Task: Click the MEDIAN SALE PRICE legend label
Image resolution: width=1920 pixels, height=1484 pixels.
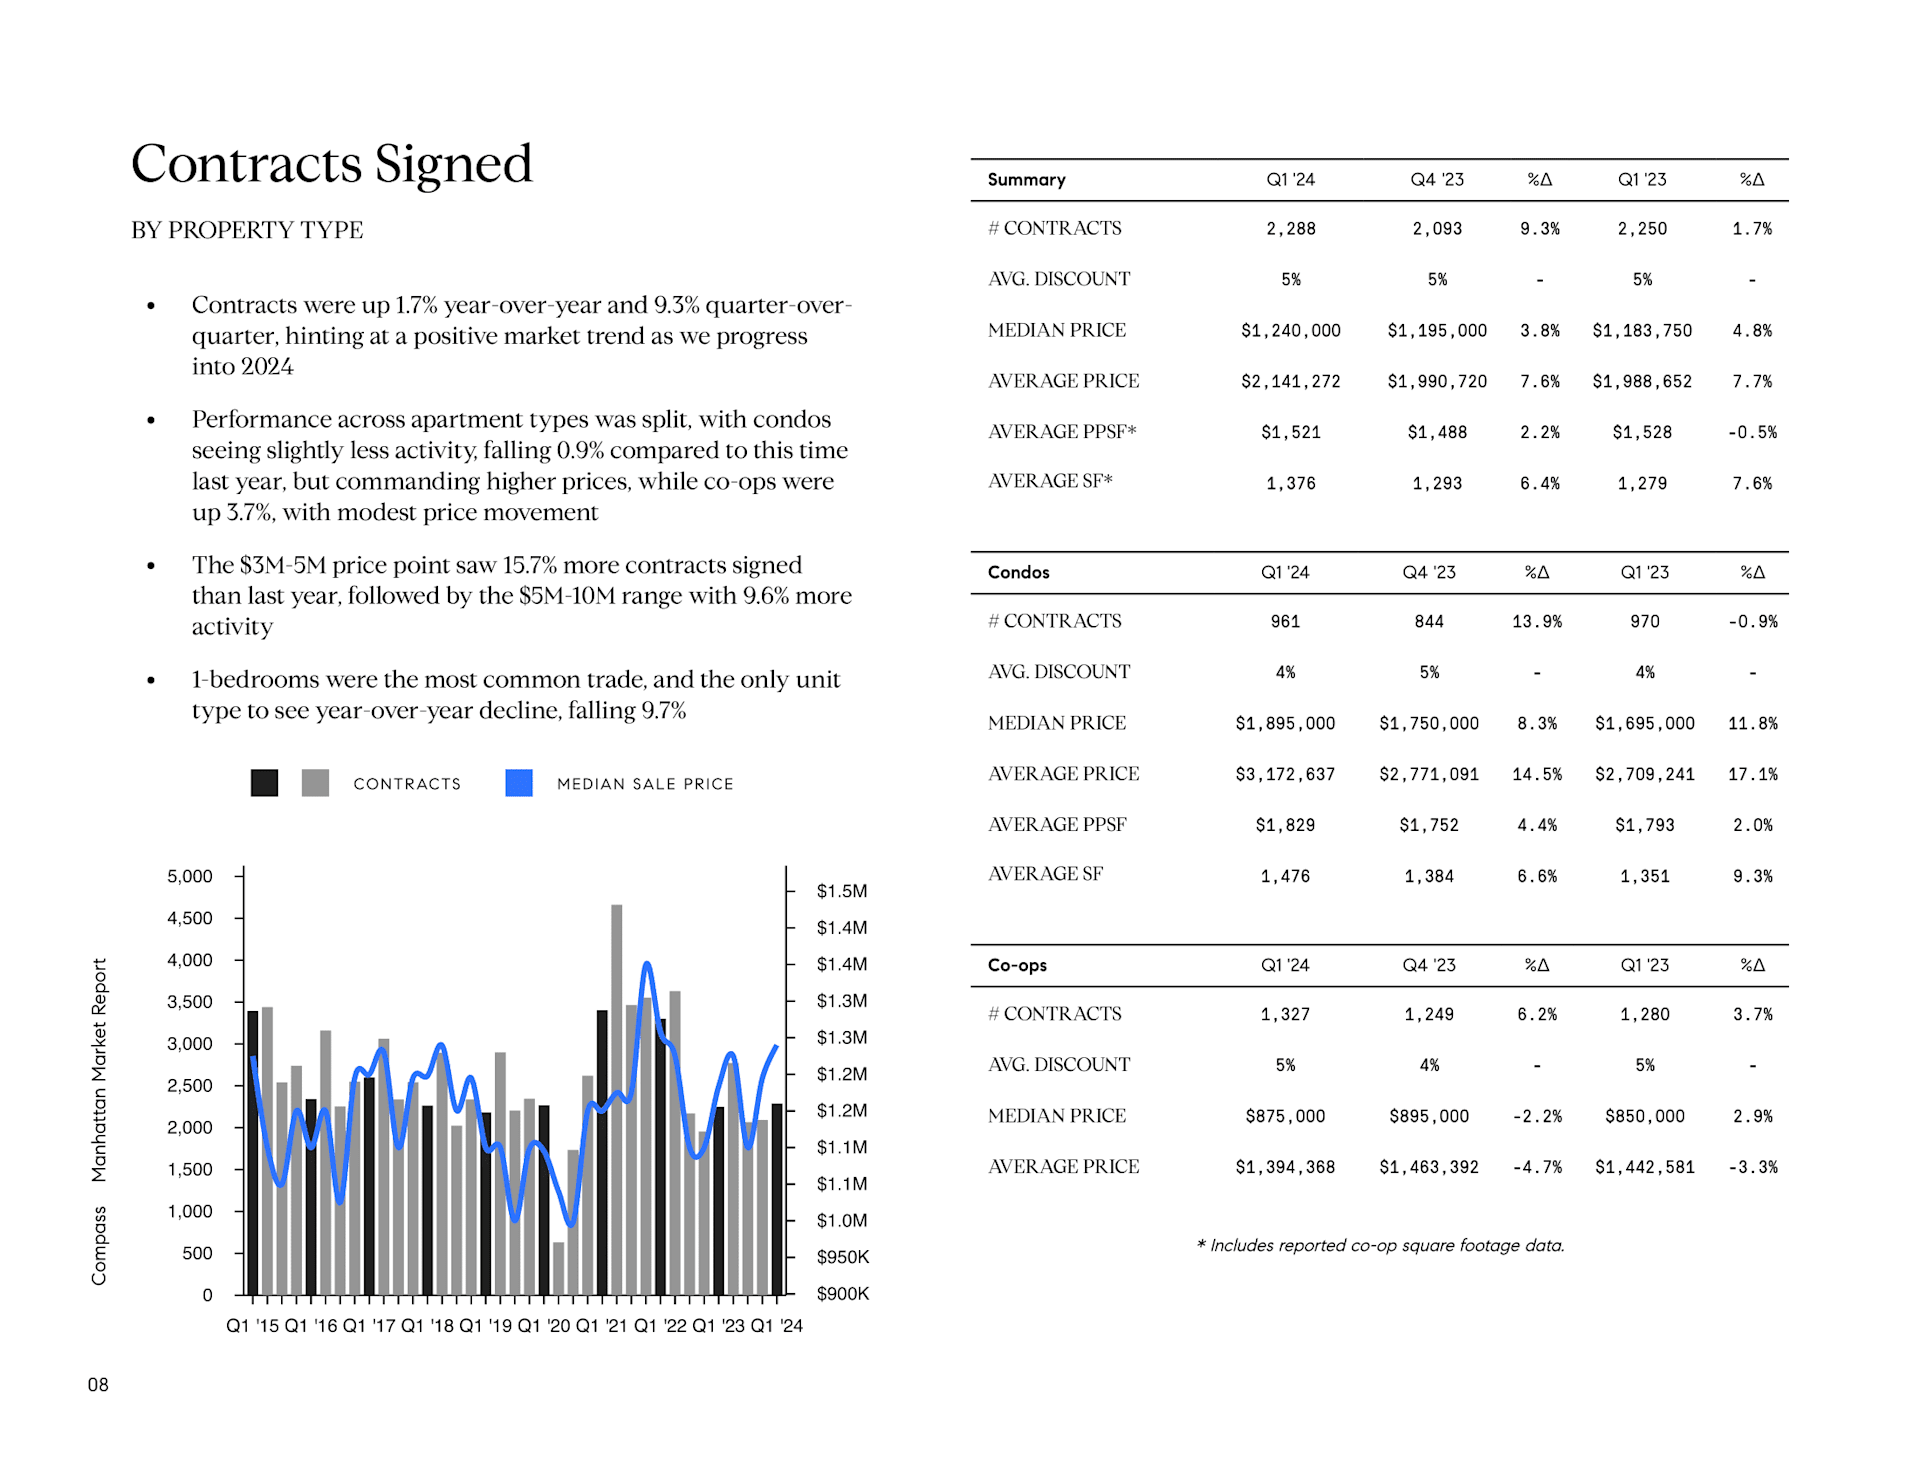Action: [x=645, y=784]
